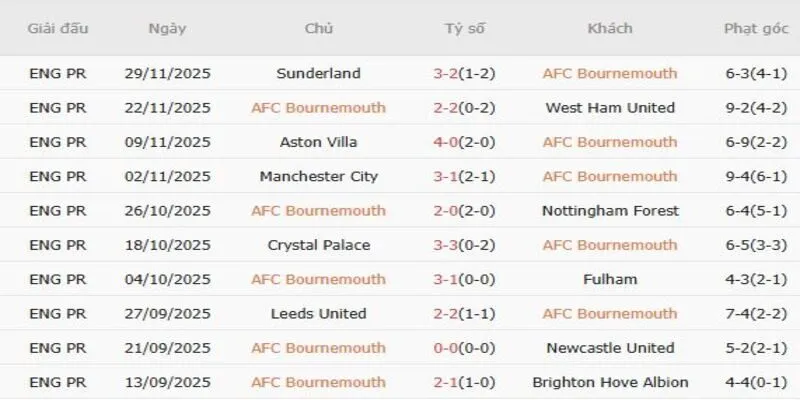Open the 4-0(2-0) match score
Image resolution: width=800 pixels, height=400 pixels.
click(465, 142)
